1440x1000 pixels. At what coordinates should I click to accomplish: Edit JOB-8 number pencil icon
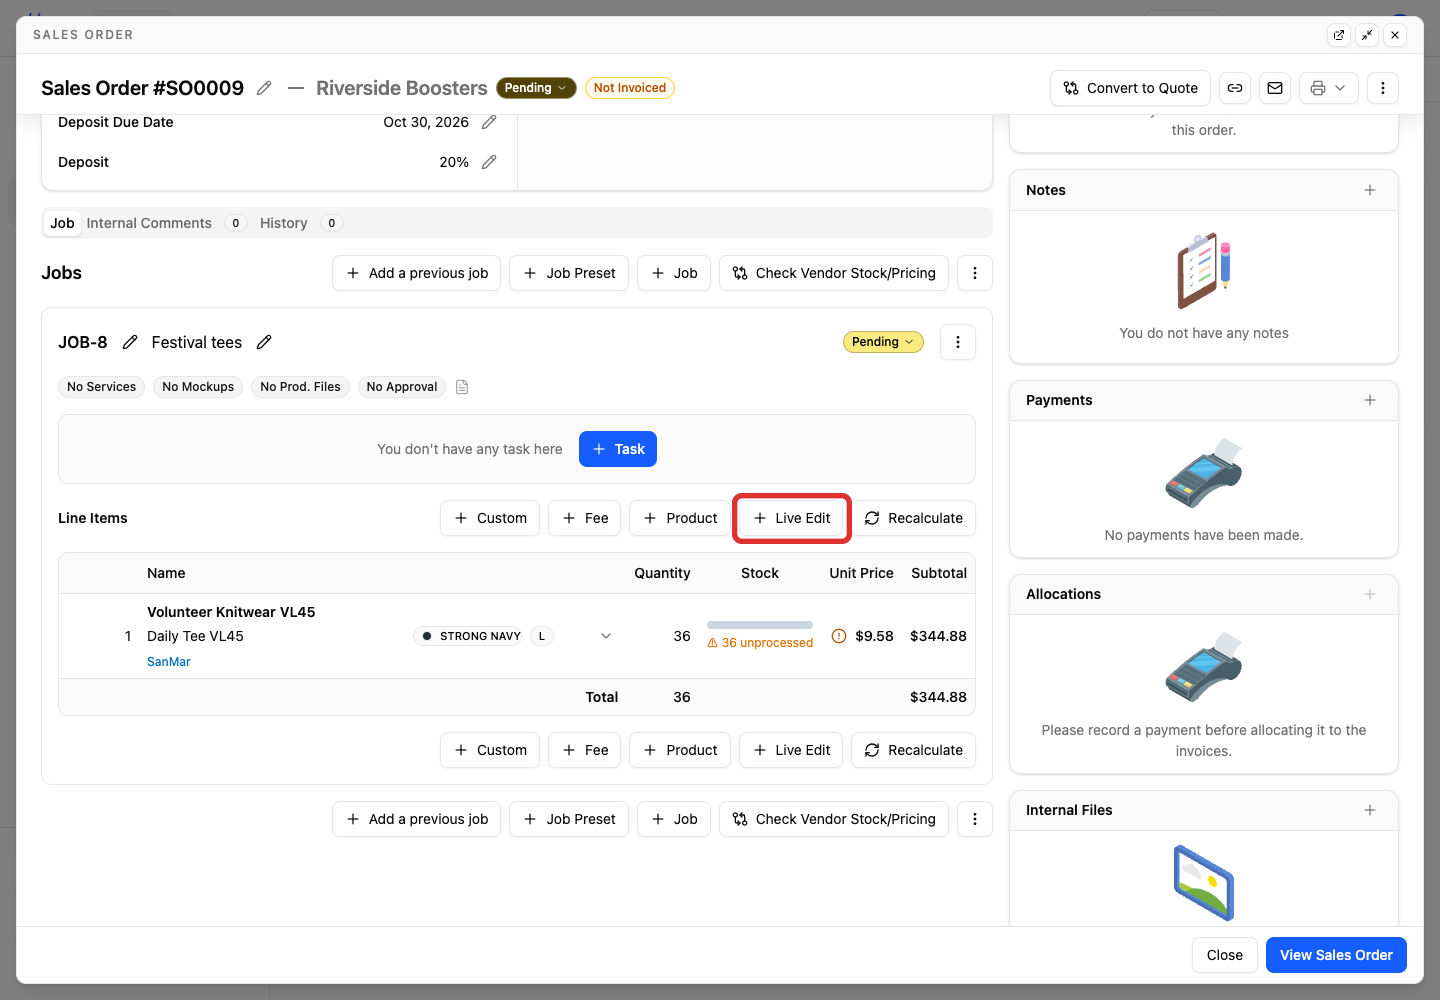[130, 342]
